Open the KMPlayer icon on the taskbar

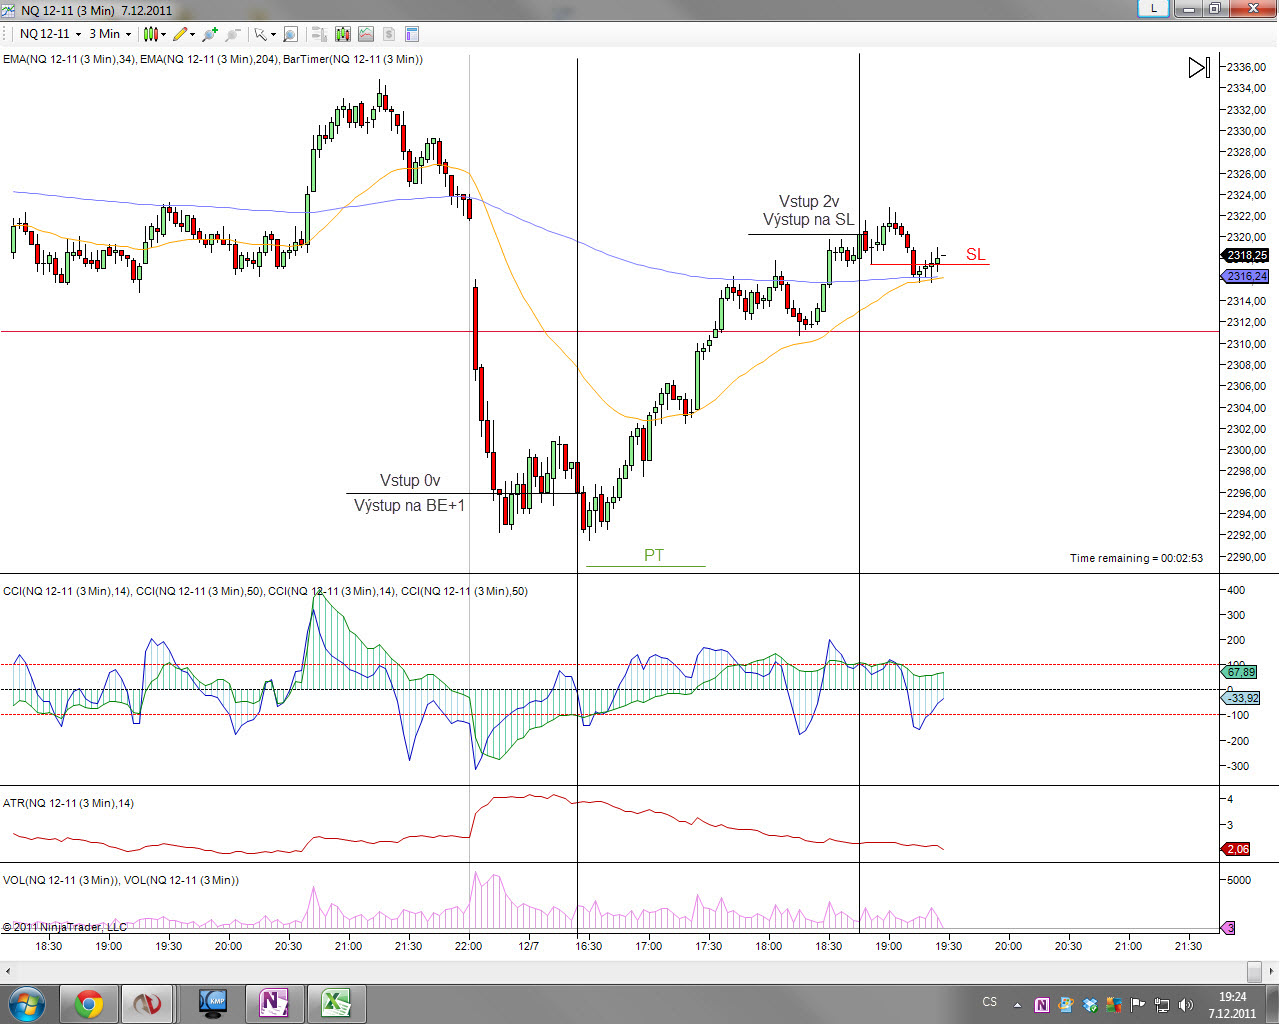pyautogui.click(x=213, y=1003)
